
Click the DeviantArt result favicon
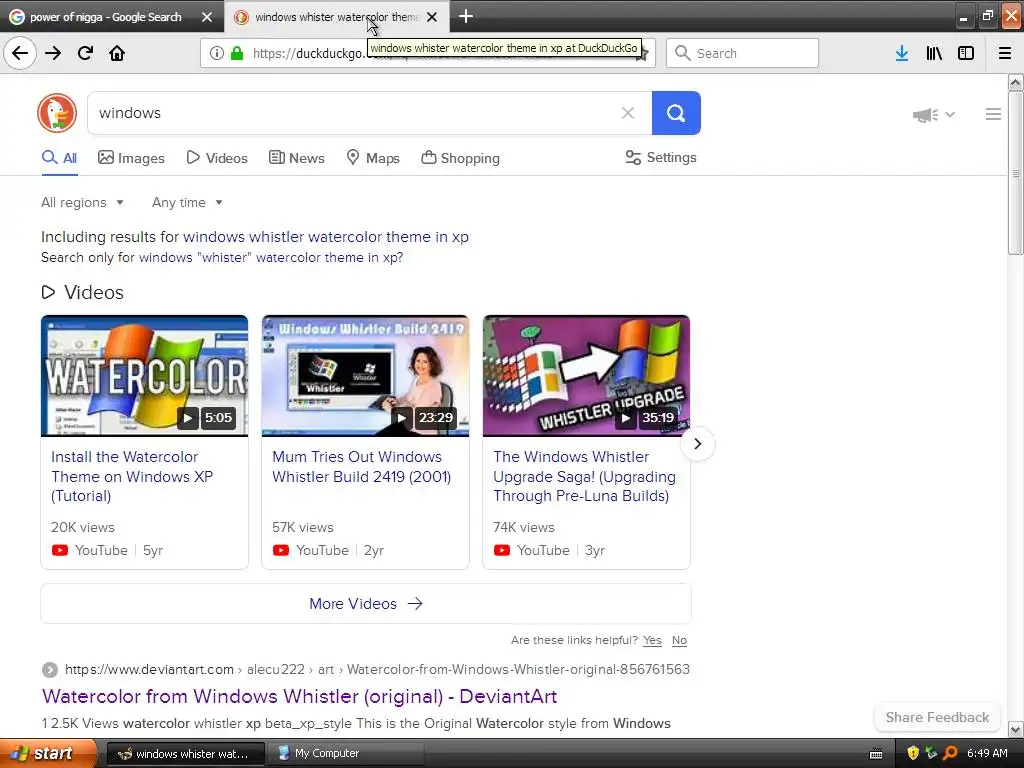tap(50, 670)
